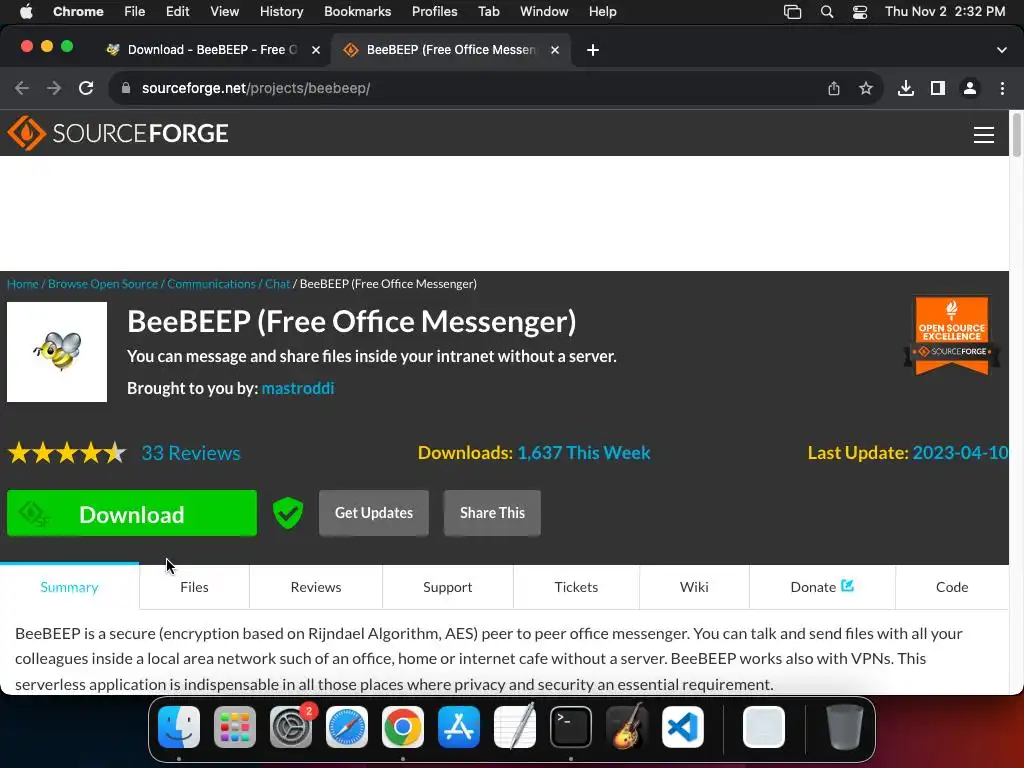Open Chrome downloads icon
1024x768 pixels.
(906, 88)
